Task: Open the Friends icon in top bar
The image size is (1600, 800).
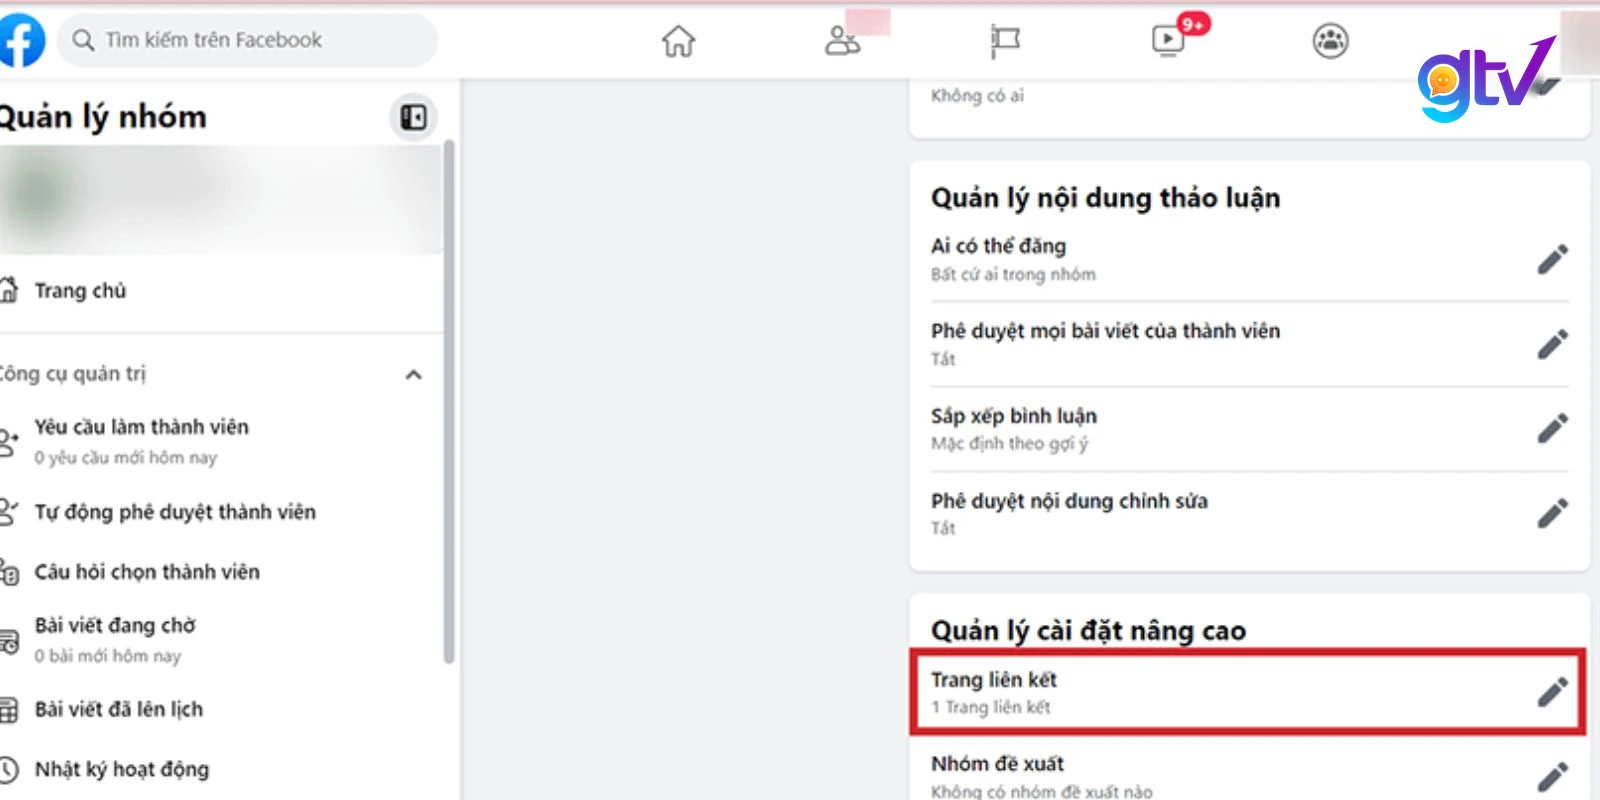Action: click(842, 41)
